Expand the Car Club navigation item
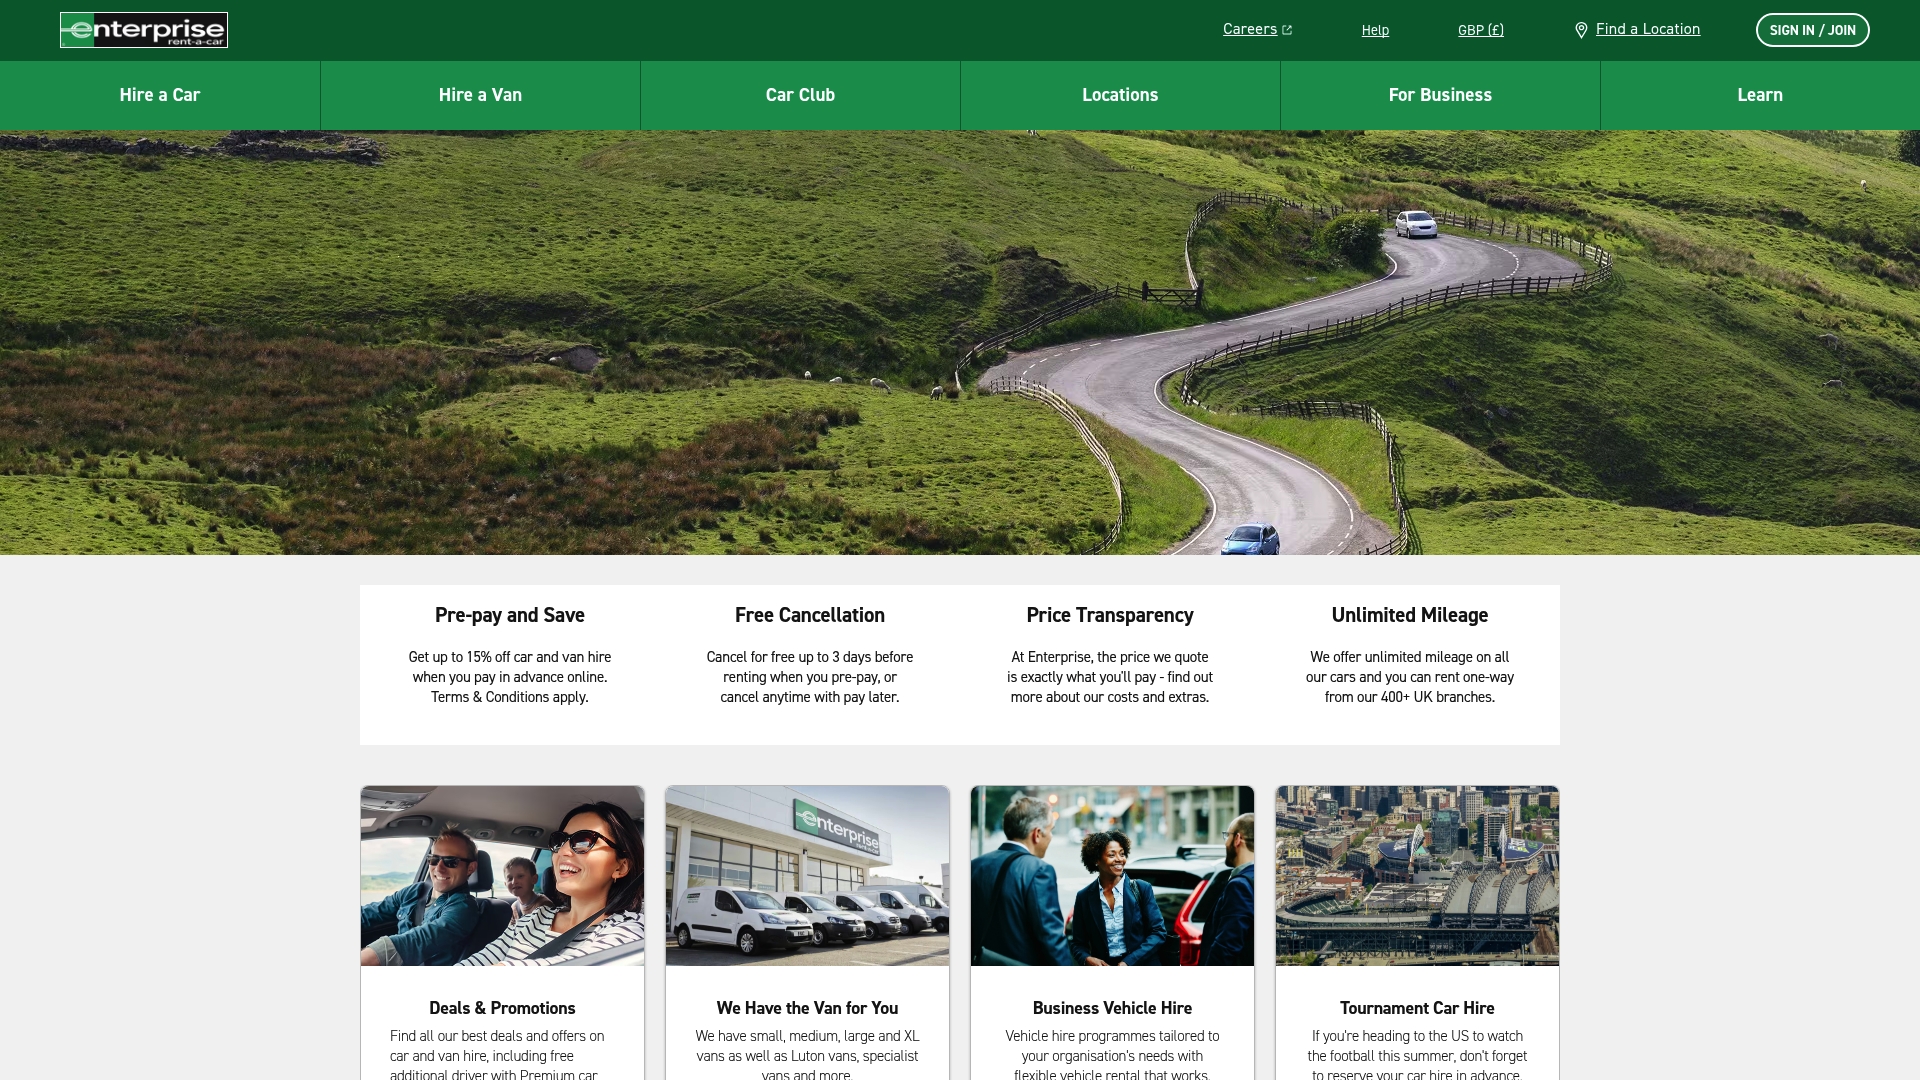1920x1080 pixels. (x=800, y=95)
